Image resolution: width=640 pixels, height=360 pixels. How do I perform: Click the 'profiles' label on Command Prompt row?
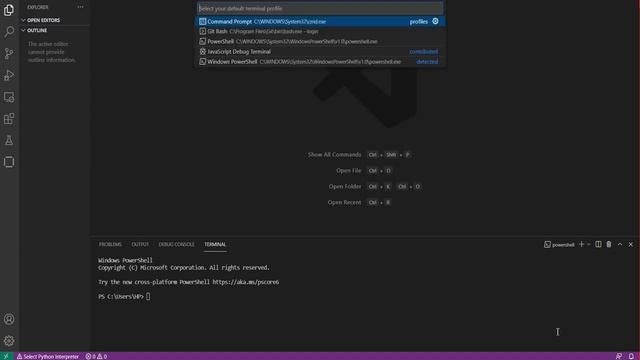click(419, 22)
